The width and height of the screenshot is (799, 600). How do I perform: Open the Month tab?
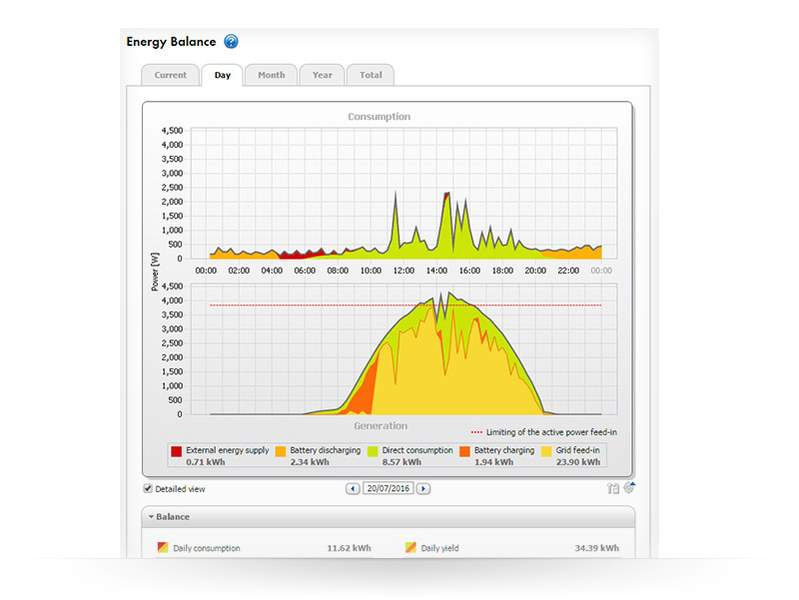coord(271,75)
